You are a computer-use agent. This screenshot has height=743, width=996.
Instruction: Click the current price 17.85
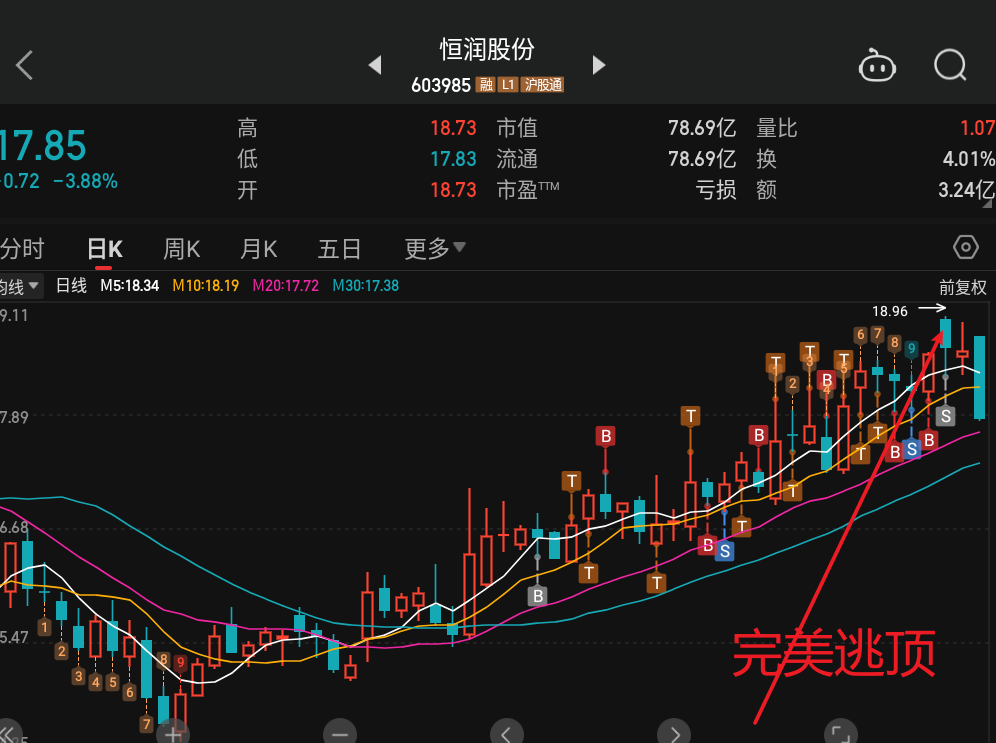42,145
